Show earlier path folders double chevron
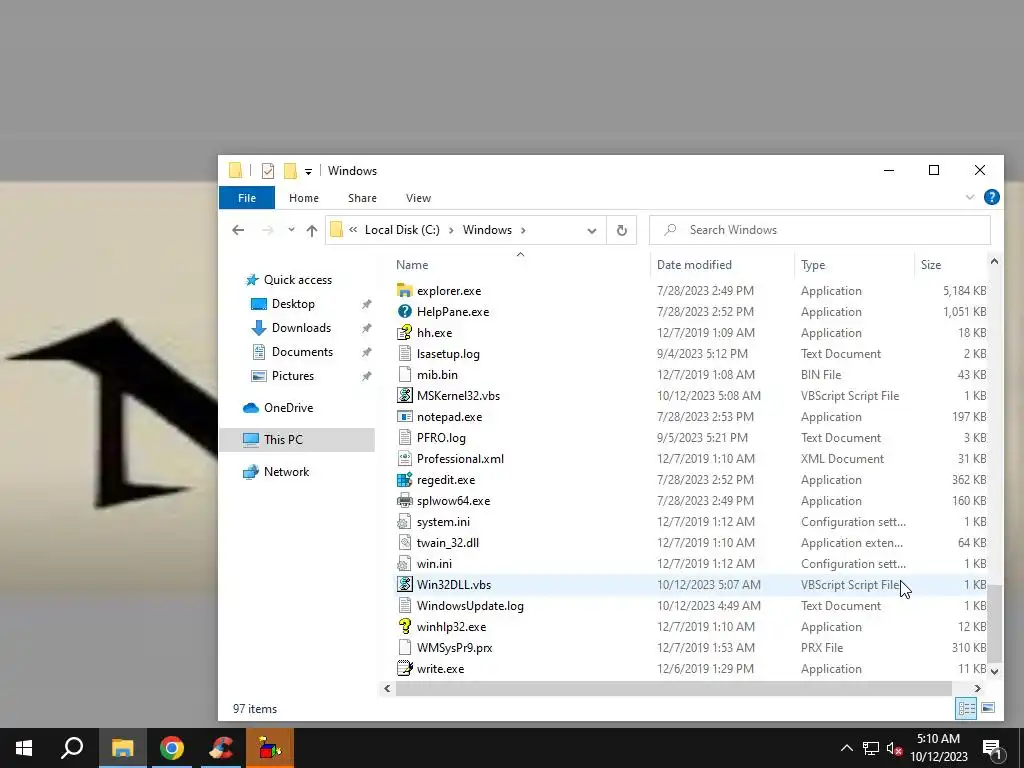 (x=353, y=230)
